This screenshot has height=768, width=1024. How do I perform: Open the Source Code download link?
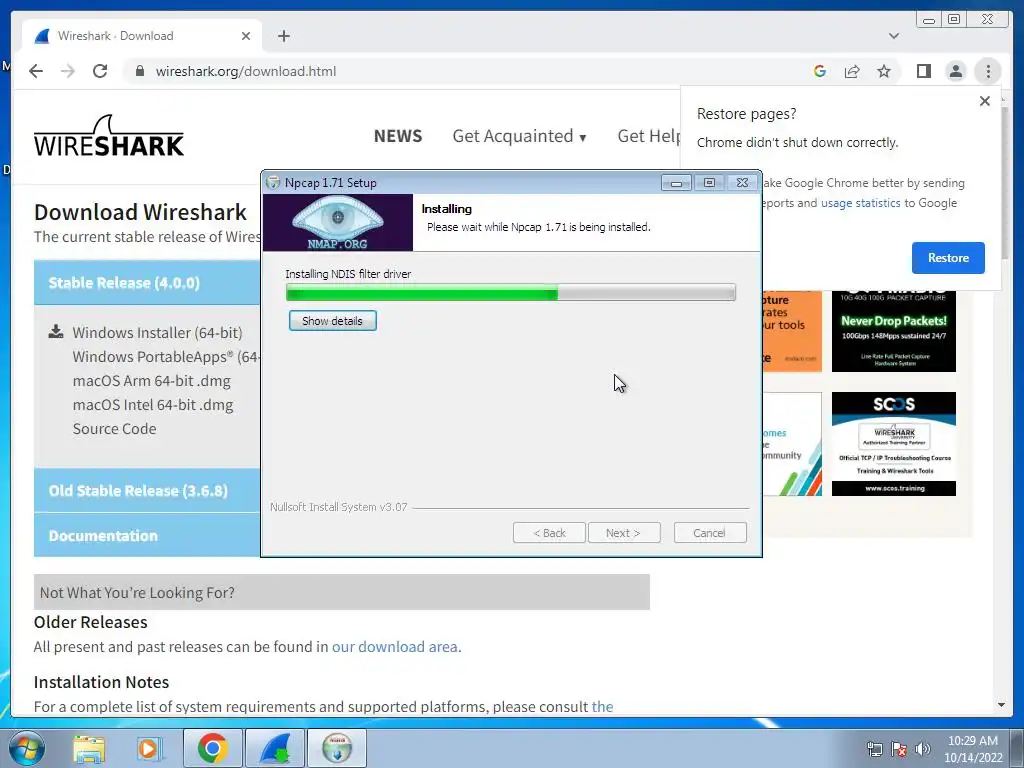point(114,429)
